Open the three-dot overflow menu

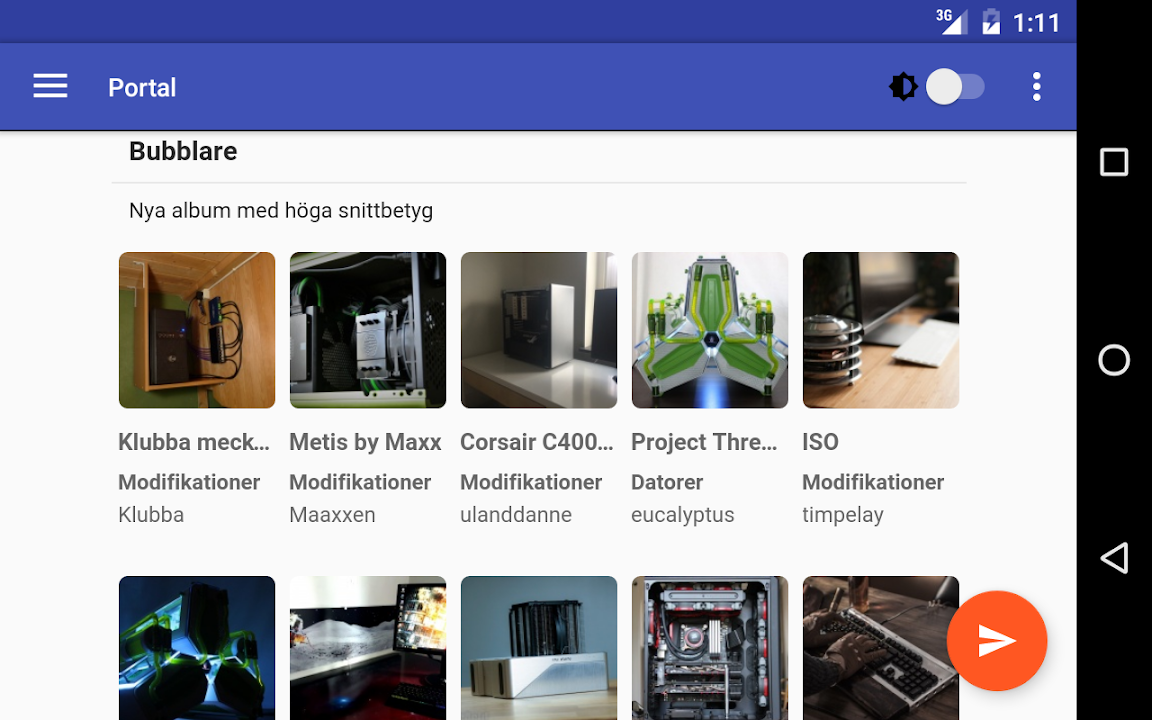pos(1036,87)
